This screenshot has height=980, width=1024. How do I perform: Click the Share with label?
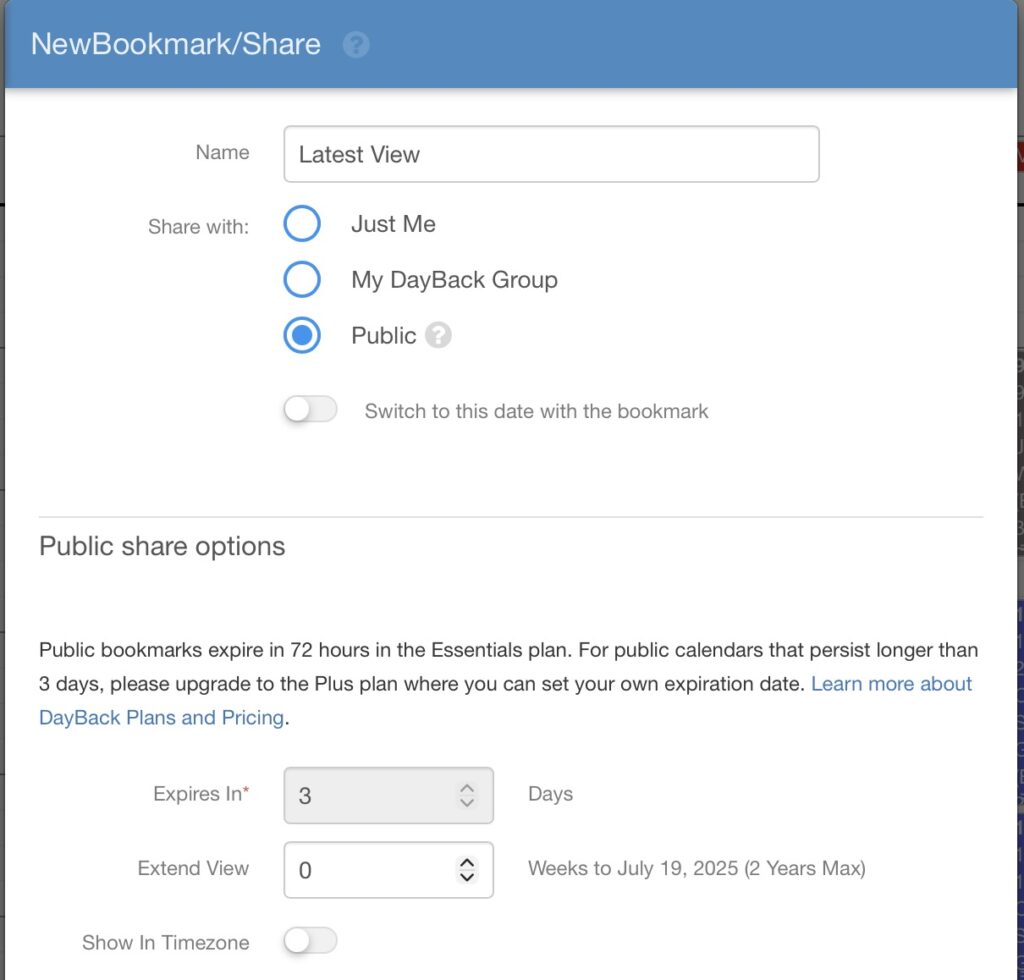point(198,227)
